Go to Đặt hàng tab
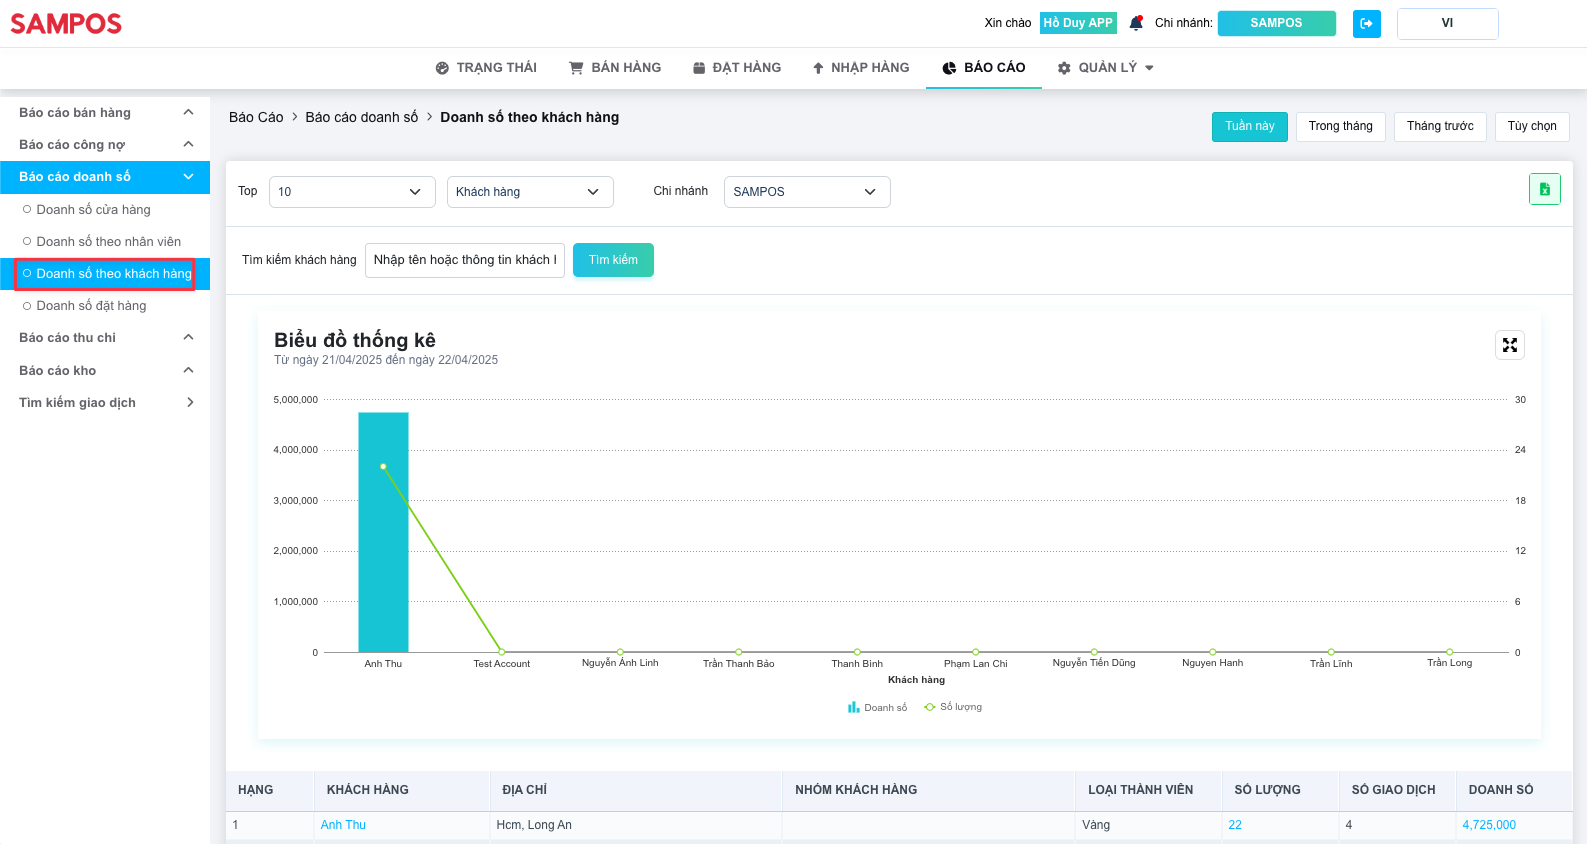 (x=737, y=68)
